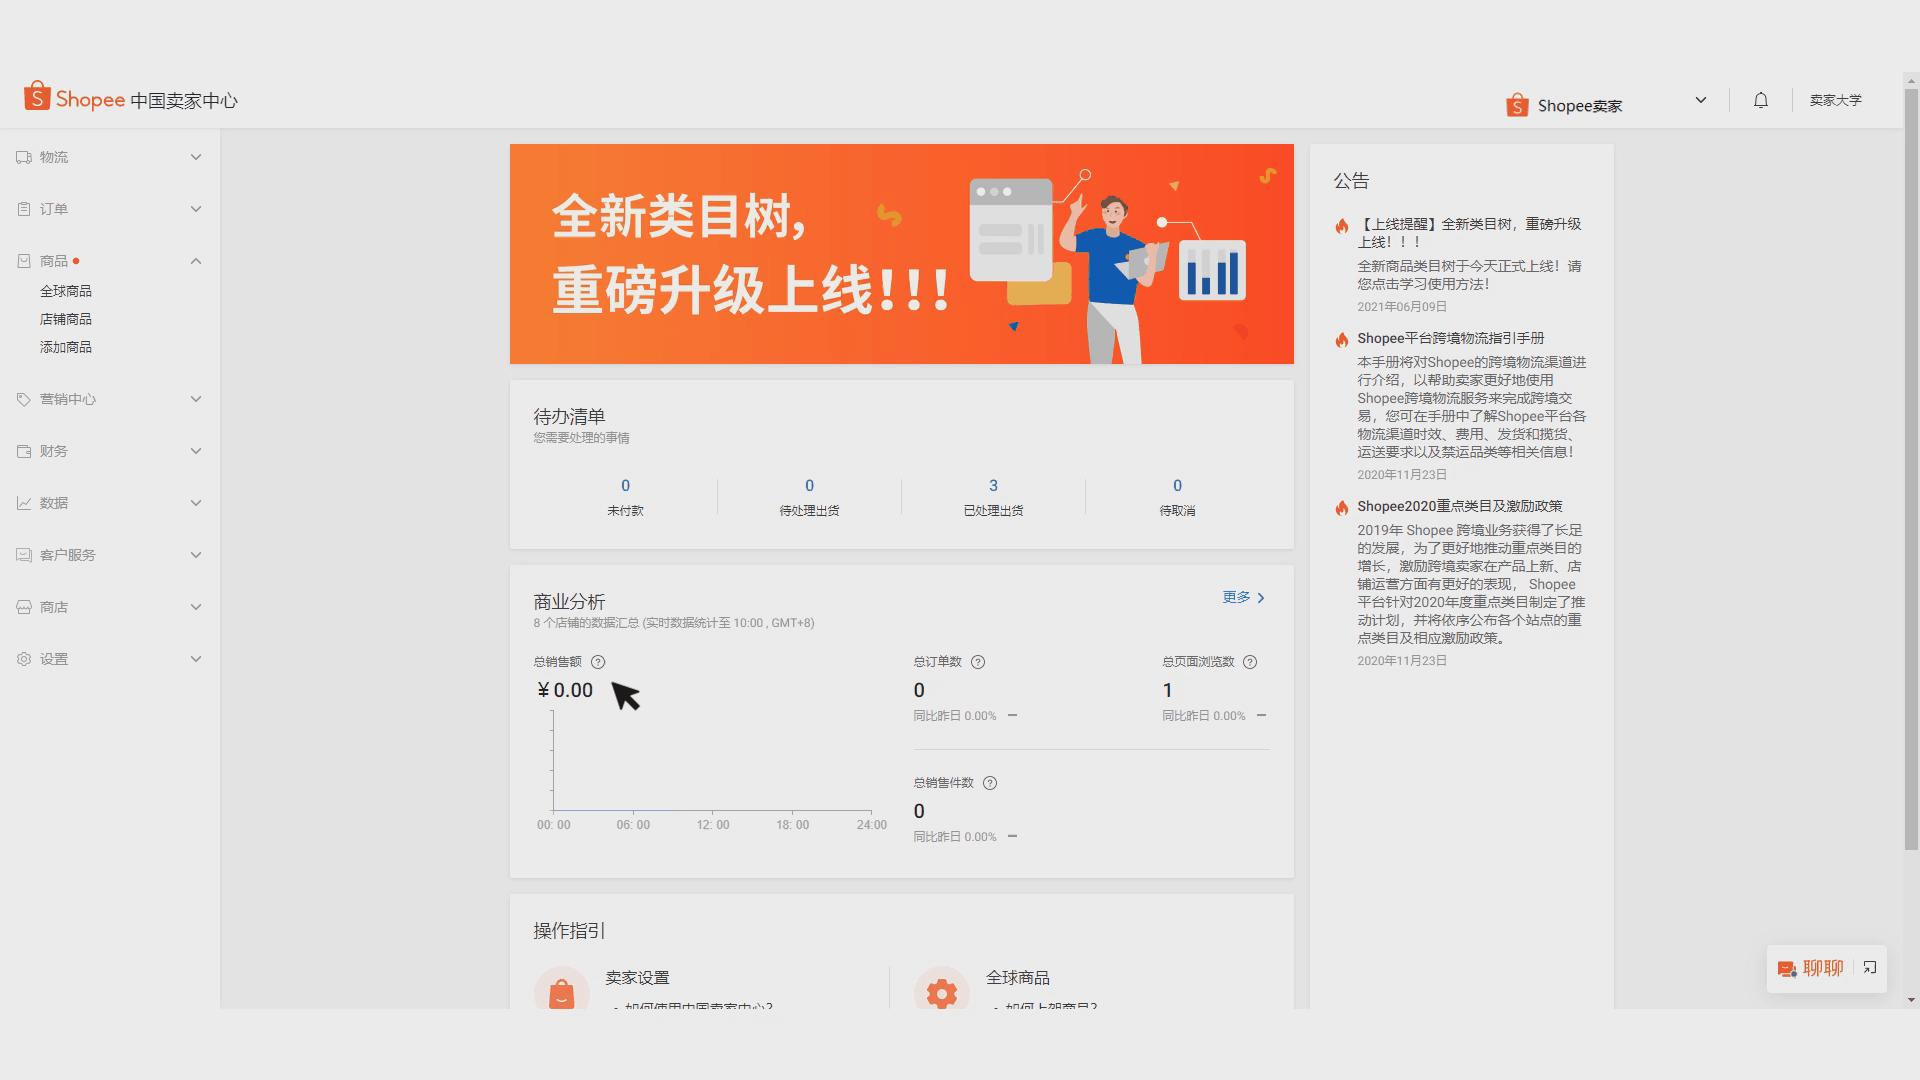Screen dimensions: 1920x1080
Task: Click the 卖家大学 button in top bar
Action: (x=1837, y=99)
